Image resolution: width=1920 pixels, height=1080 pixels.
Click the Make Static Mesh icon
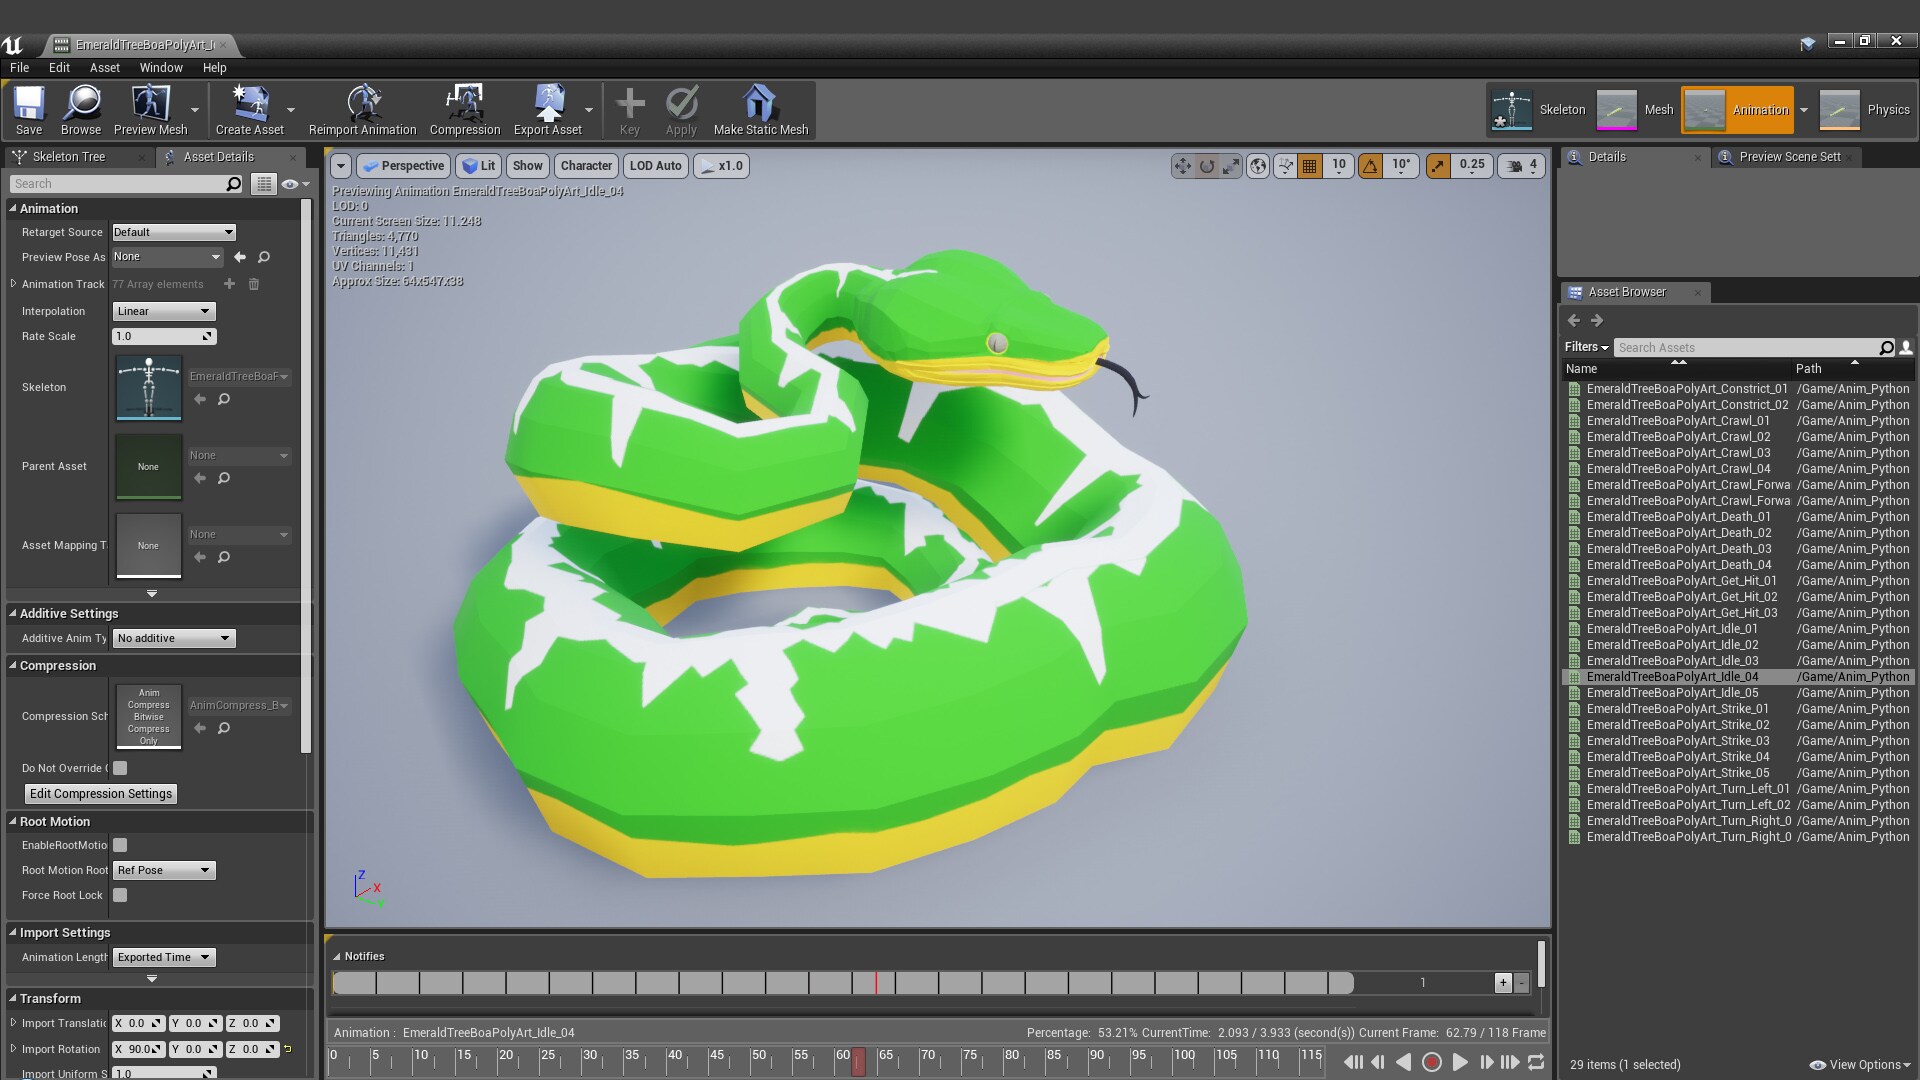point(760,110)
